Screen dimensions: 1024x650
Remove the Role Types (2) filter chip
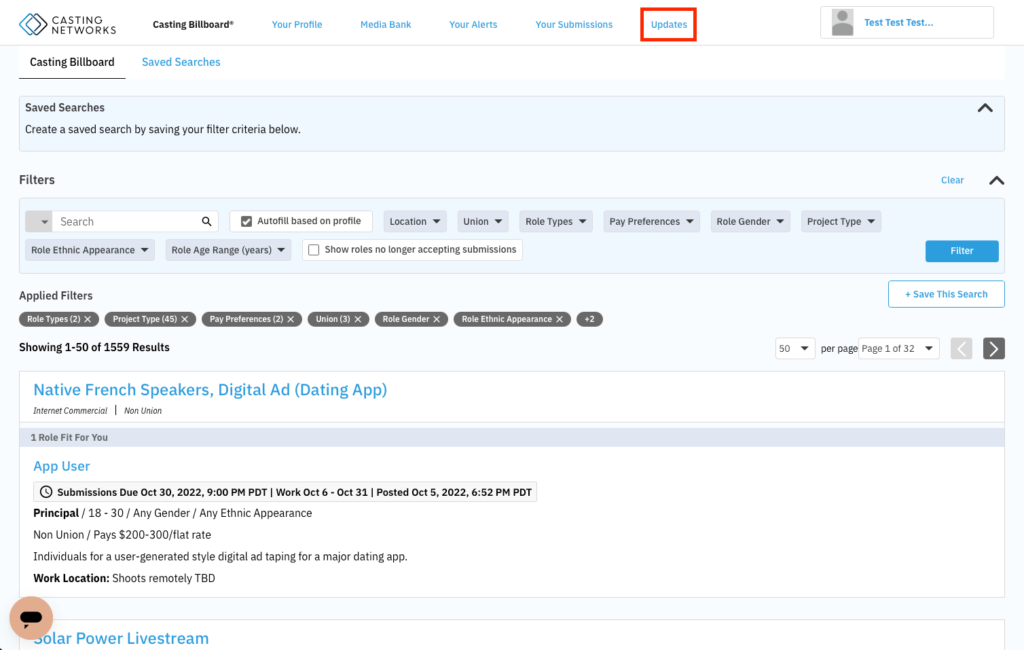click(x=88, y=319)
